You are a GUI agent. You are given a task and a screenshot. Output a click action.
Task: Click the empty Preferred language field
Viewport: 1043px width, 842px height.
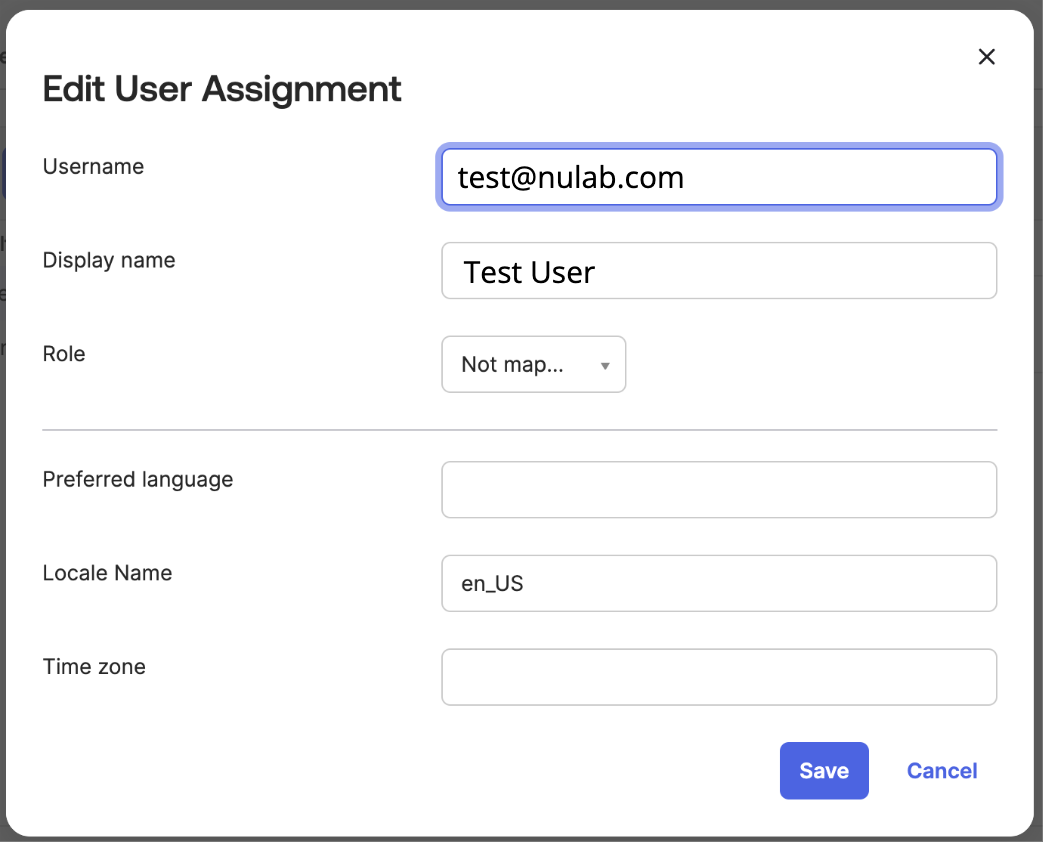tap(718, 490)
